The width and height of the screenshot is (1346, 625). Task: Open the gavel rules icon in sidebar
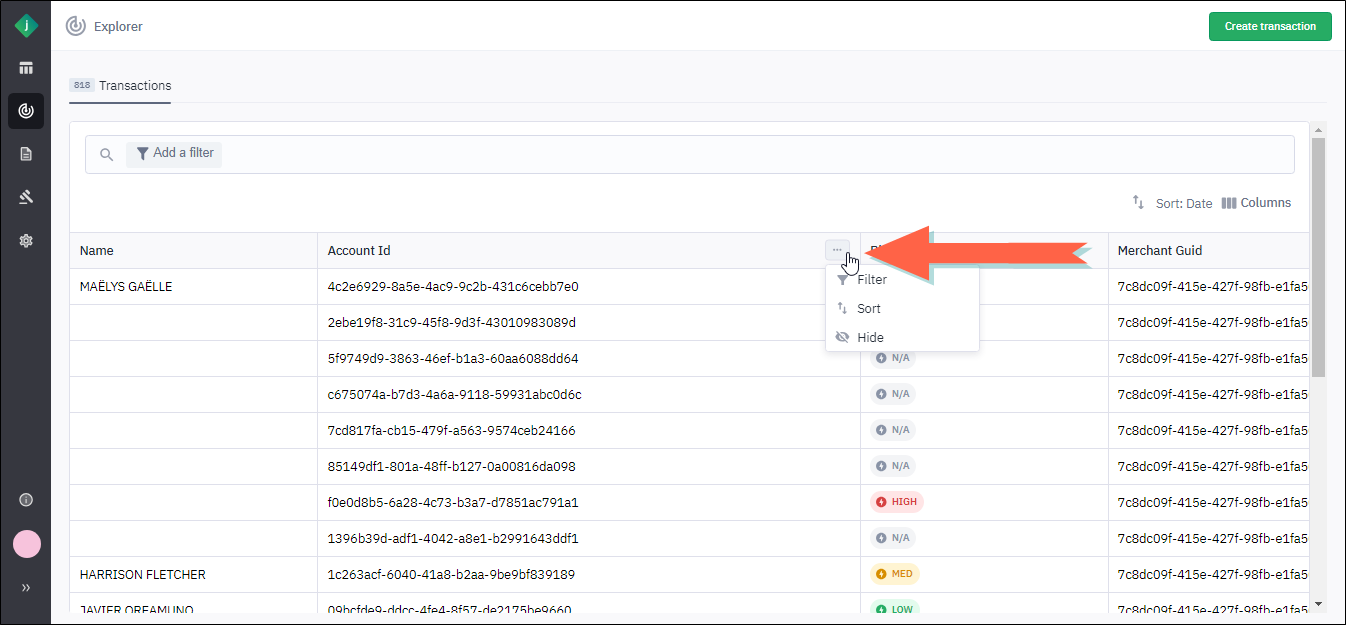coord(26,197)
